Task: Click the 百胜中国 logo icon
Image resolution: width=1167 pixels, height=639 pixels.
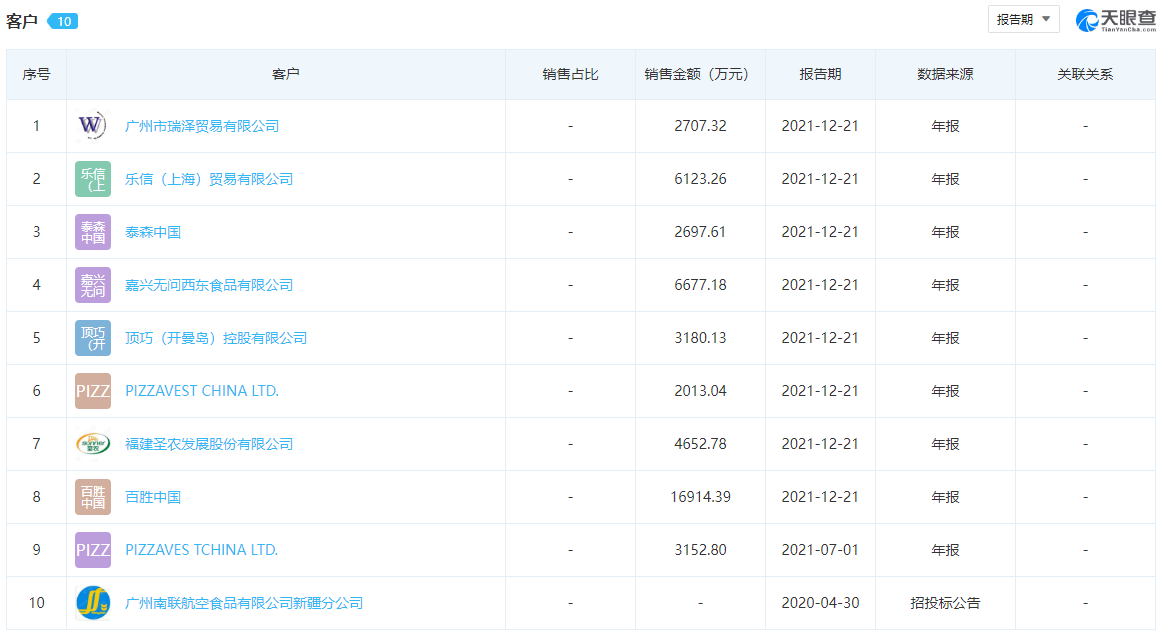Action: 92,497
